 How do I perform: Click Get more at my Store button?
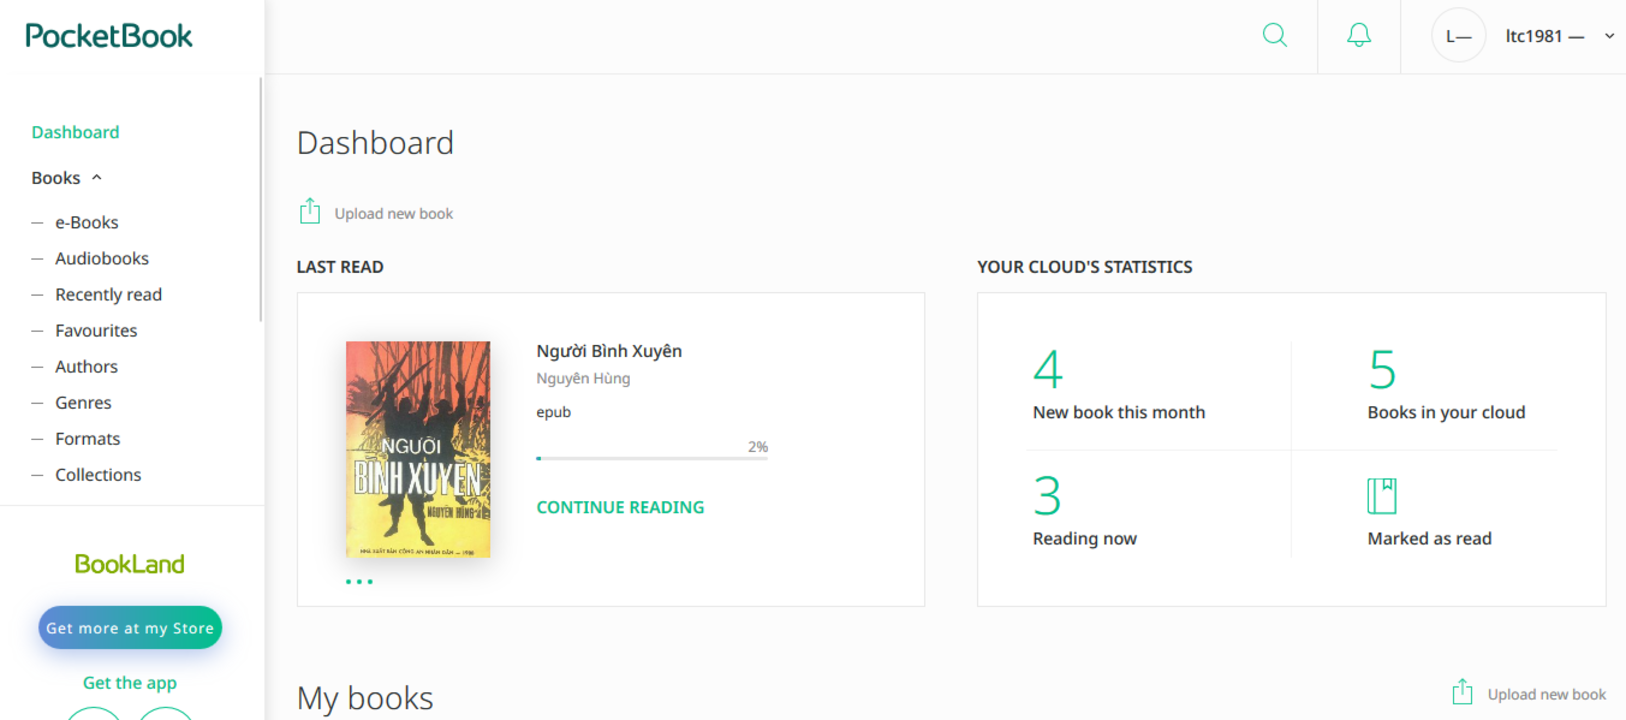130,628
